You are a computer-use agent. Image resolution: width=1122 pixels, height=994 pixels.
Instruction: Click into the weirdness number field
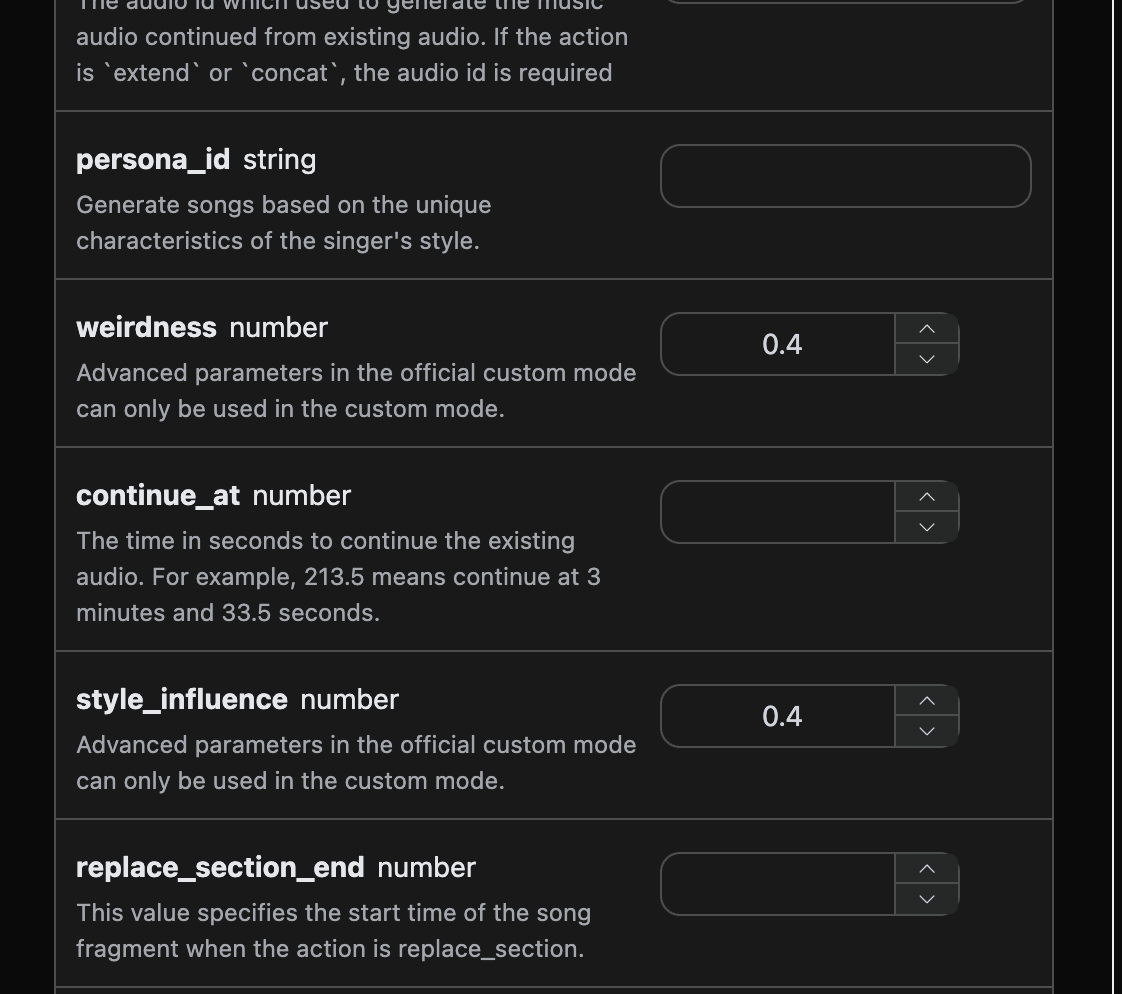point(778,344)
